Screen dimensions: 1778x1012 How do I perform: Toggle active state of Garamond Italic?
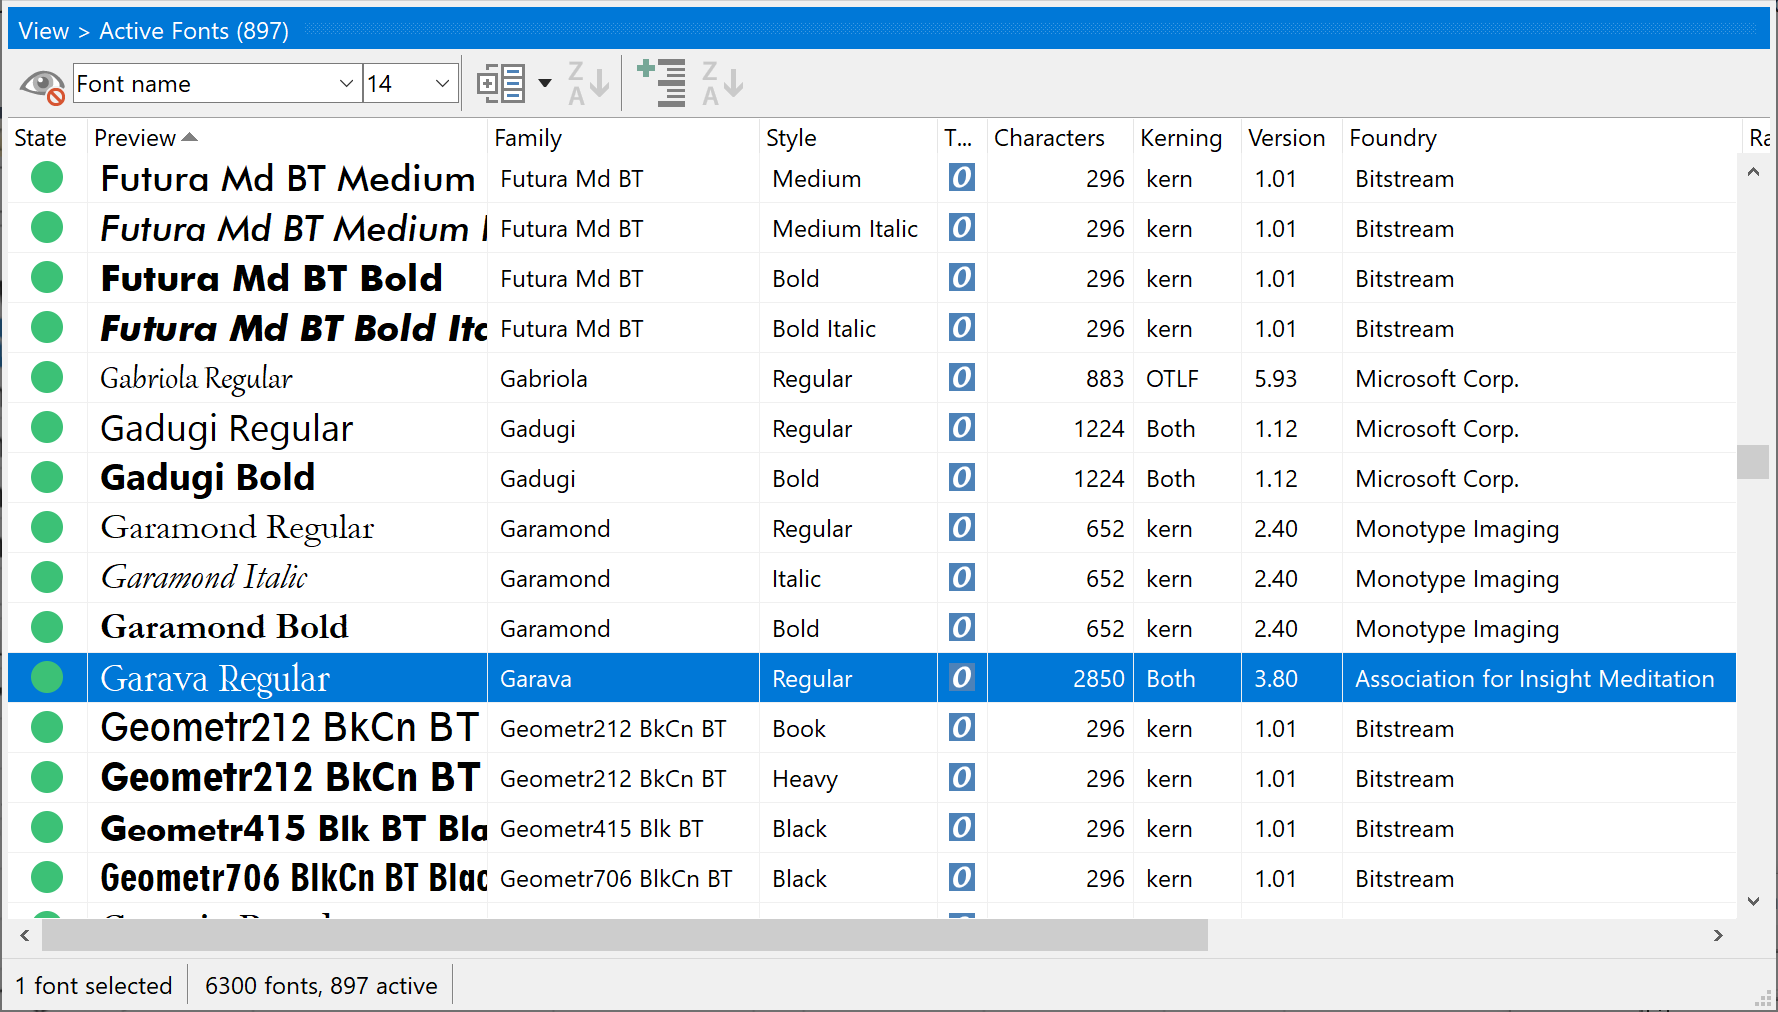point(47,578)
